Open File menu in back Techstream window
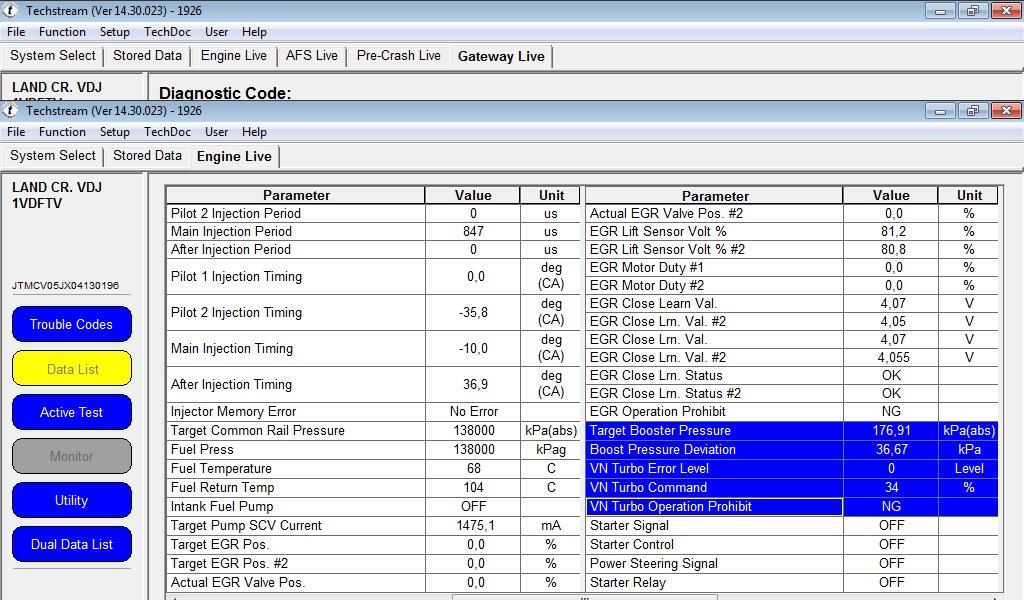The image size is (1024, 600). (x=16, y=32)
